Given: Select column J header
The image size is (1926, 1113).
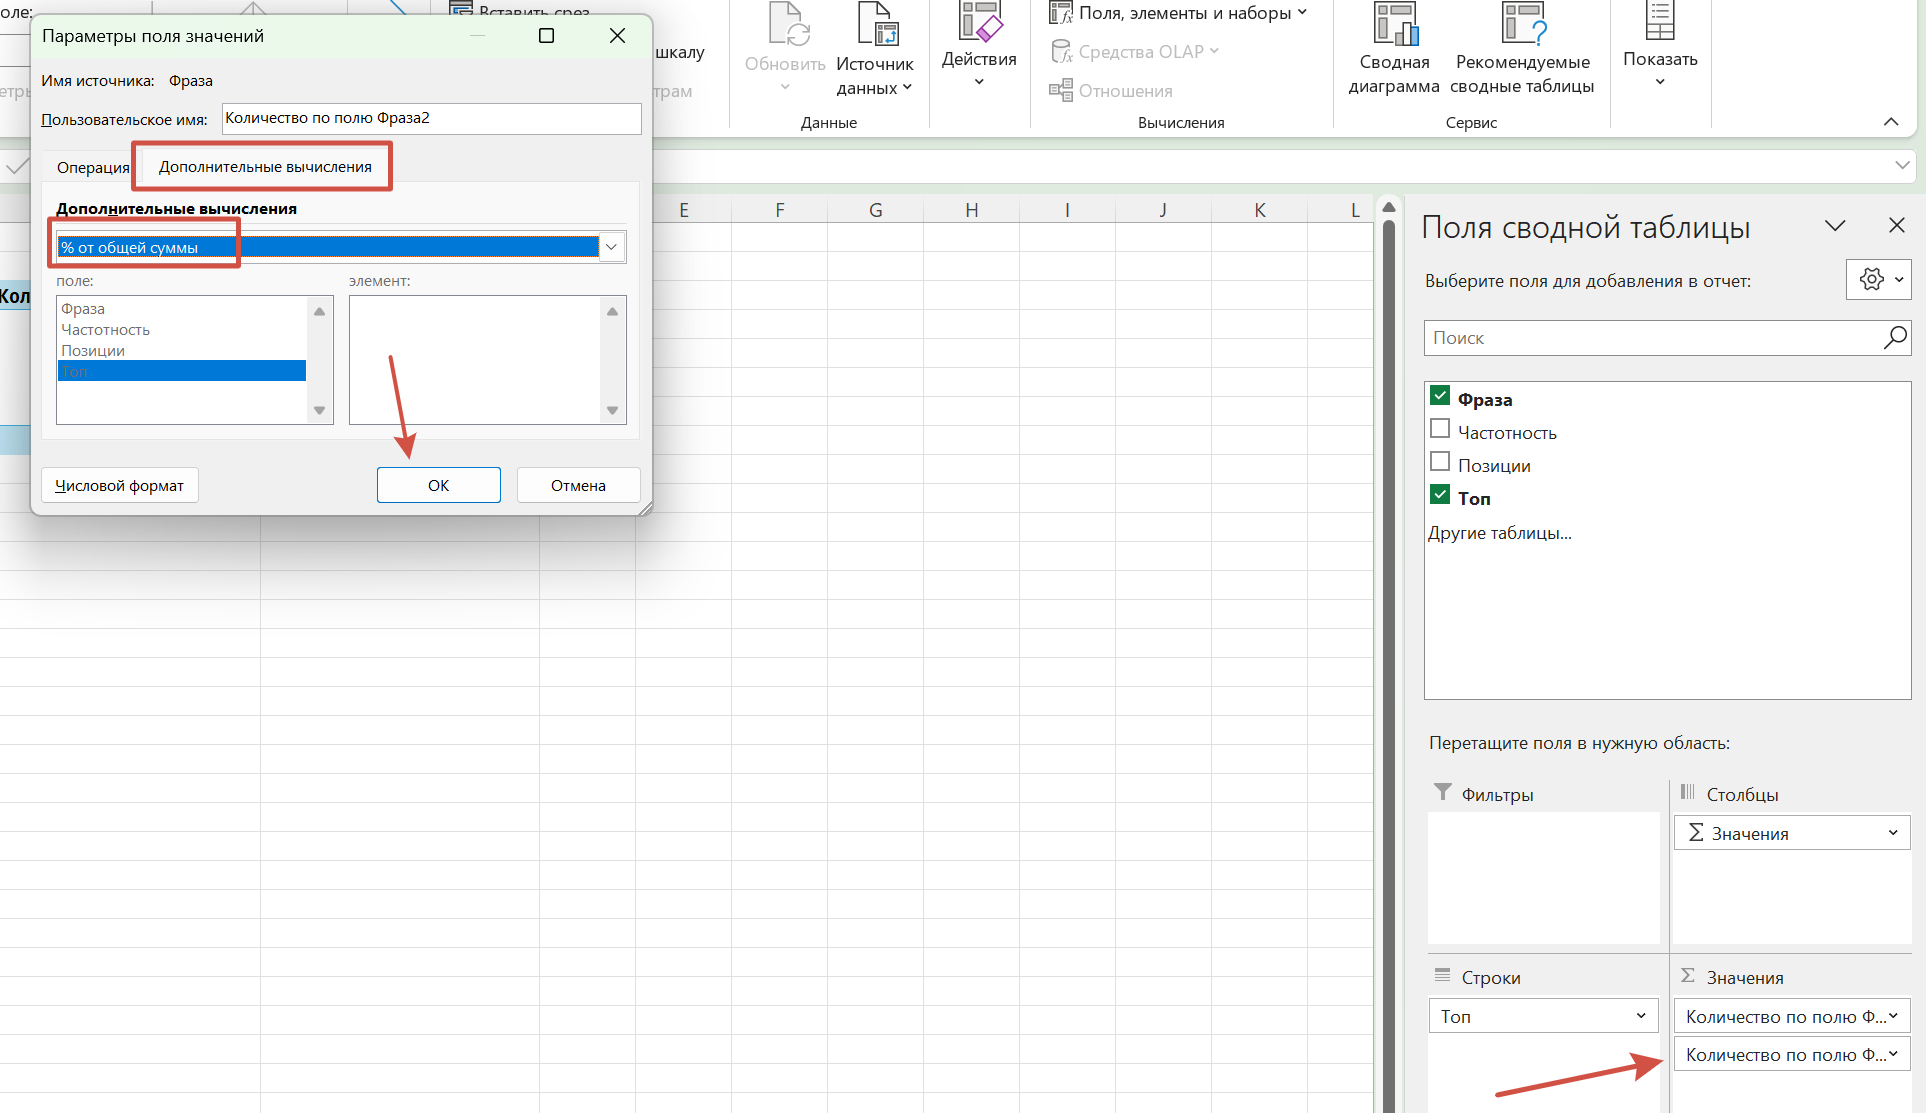Looking at the screenshot, I should click(x=1163, y=210).
